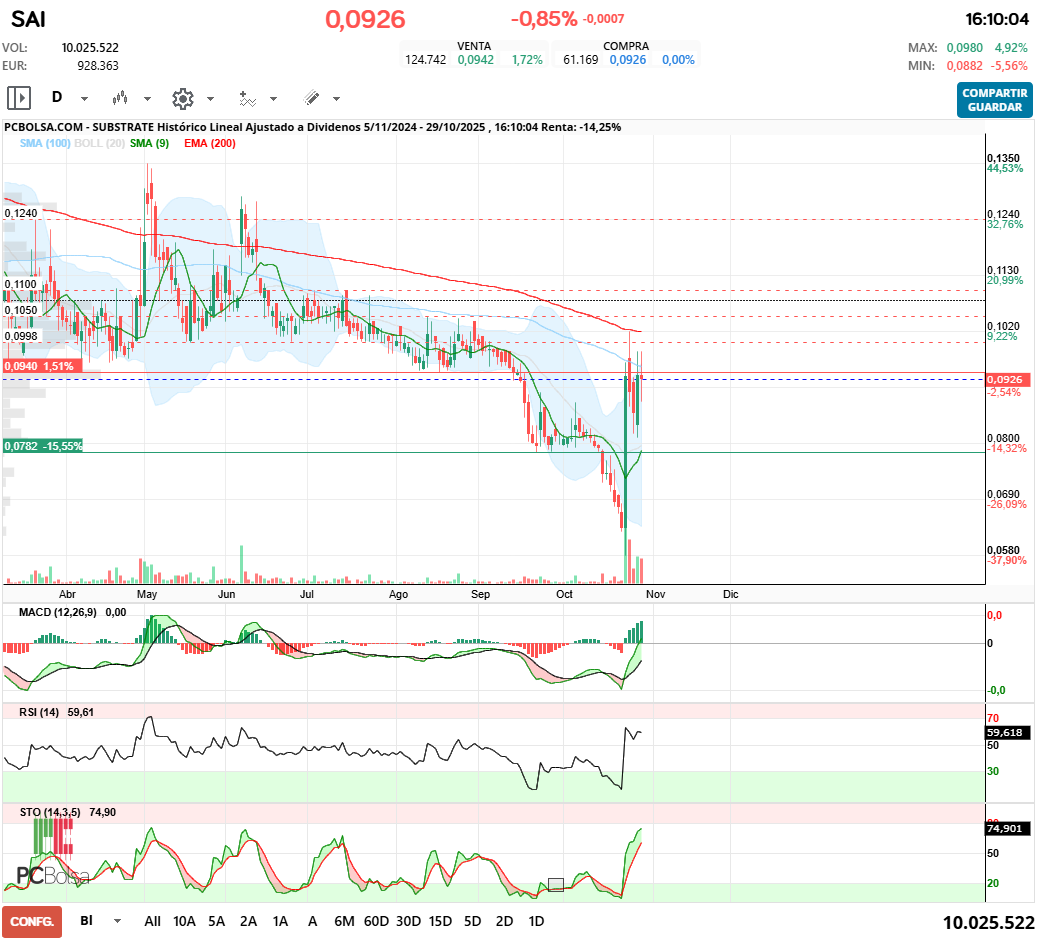Click the CONFG. button
Viewport: 1048px width, 943px height.
pyautogui.click(x=32, y=922)
